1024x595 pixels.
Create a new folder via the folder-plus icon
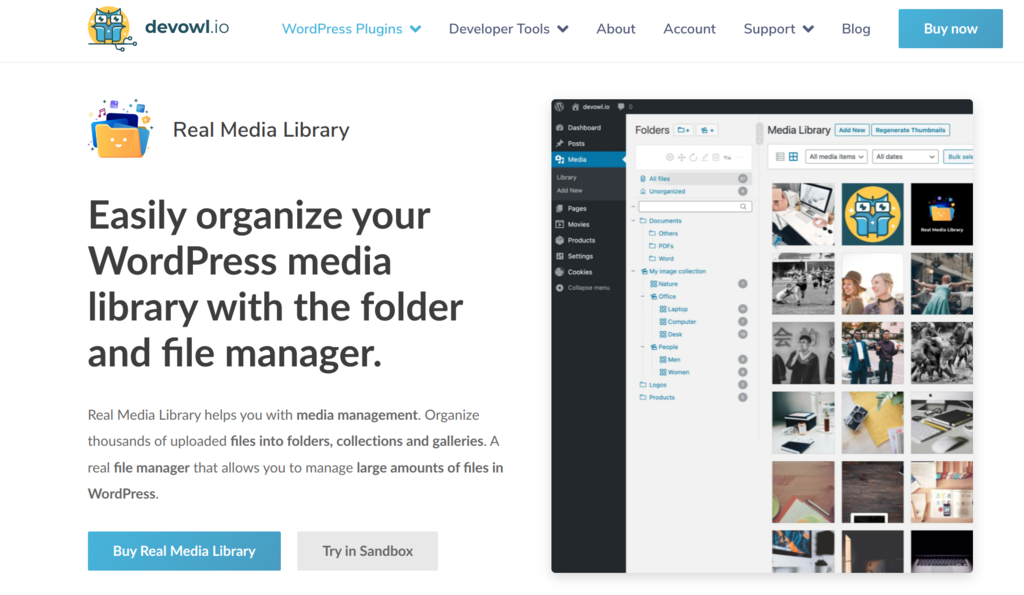(683, 130)
